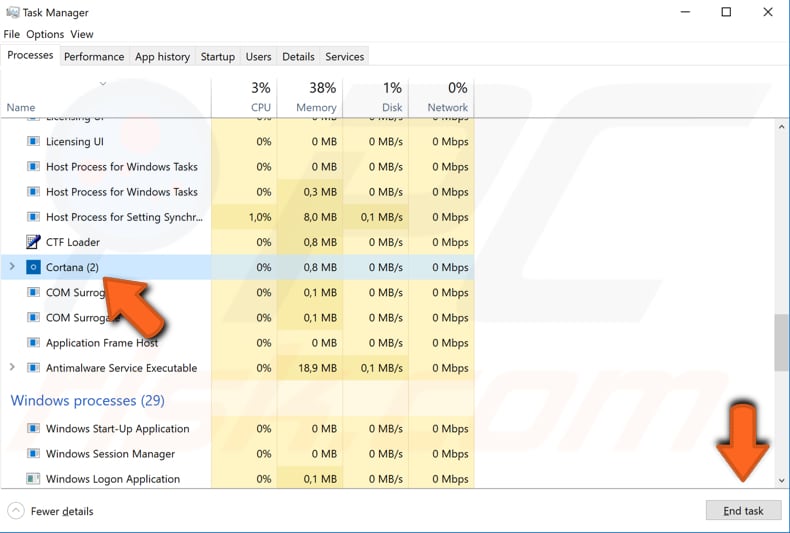This screenshot has width=790, height=533.
Task: Select Antimalware Service Executable row name
Action: click(121, 368)
